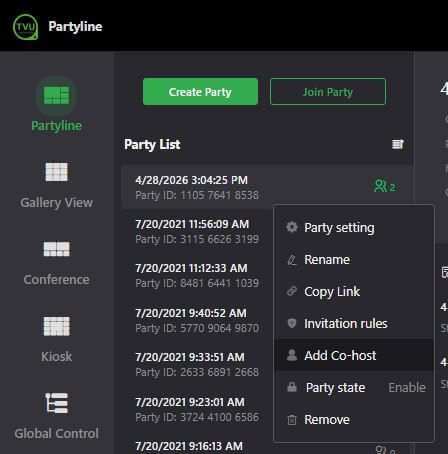The height and width of the screenshot is (454, 448).
Task: Select the Kiosk sidebar icon
Action: point(56,326)
